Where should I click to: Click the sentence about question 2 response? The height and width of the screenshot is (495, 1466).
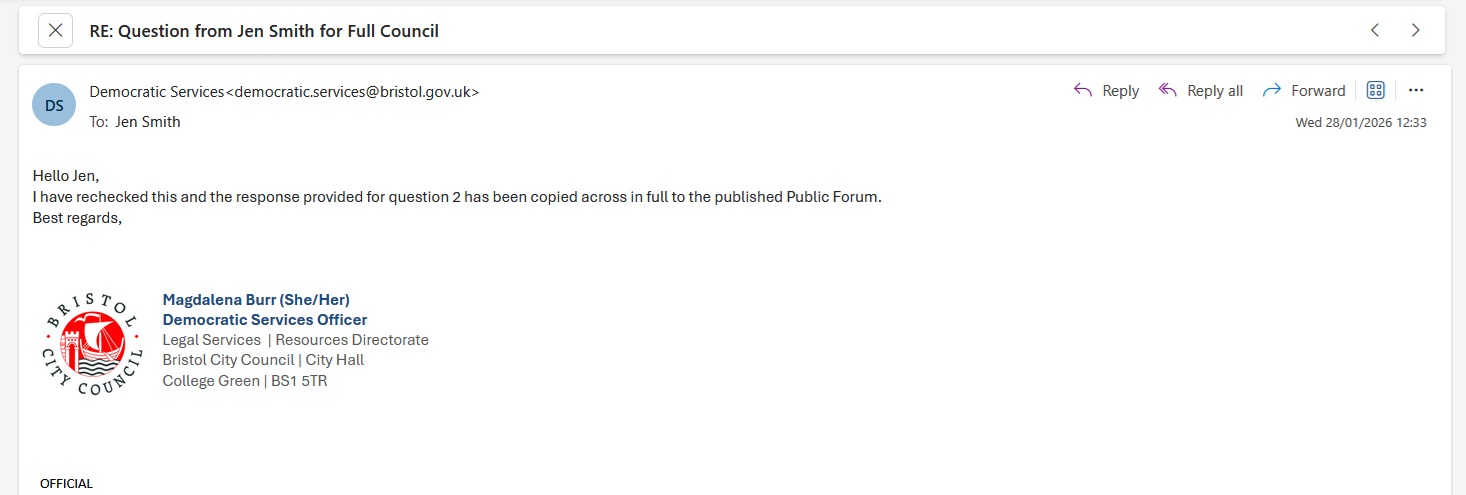pyautogui.click(x=457, y=197)
